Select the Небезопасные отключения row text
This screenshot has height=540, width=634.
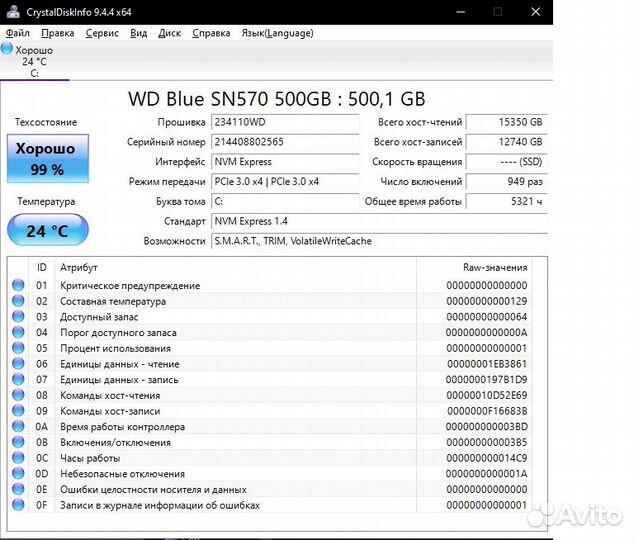click(x=123, y=474)
